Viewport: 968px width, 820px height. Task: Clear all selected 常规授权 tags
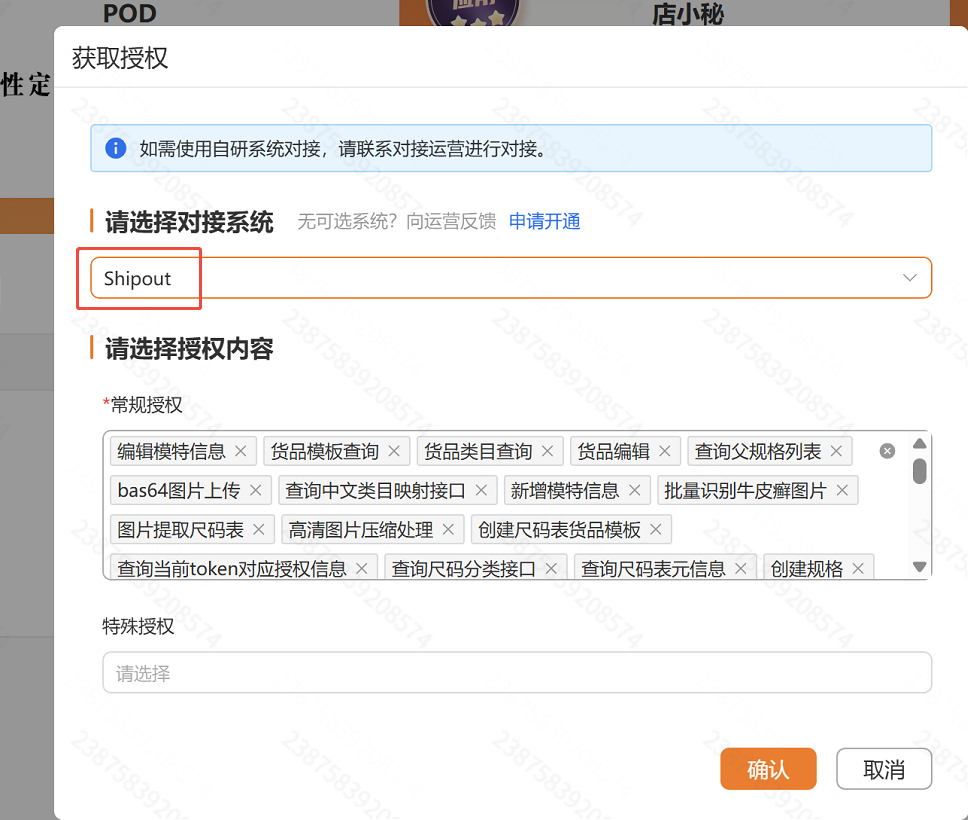[x=887, y=451]
